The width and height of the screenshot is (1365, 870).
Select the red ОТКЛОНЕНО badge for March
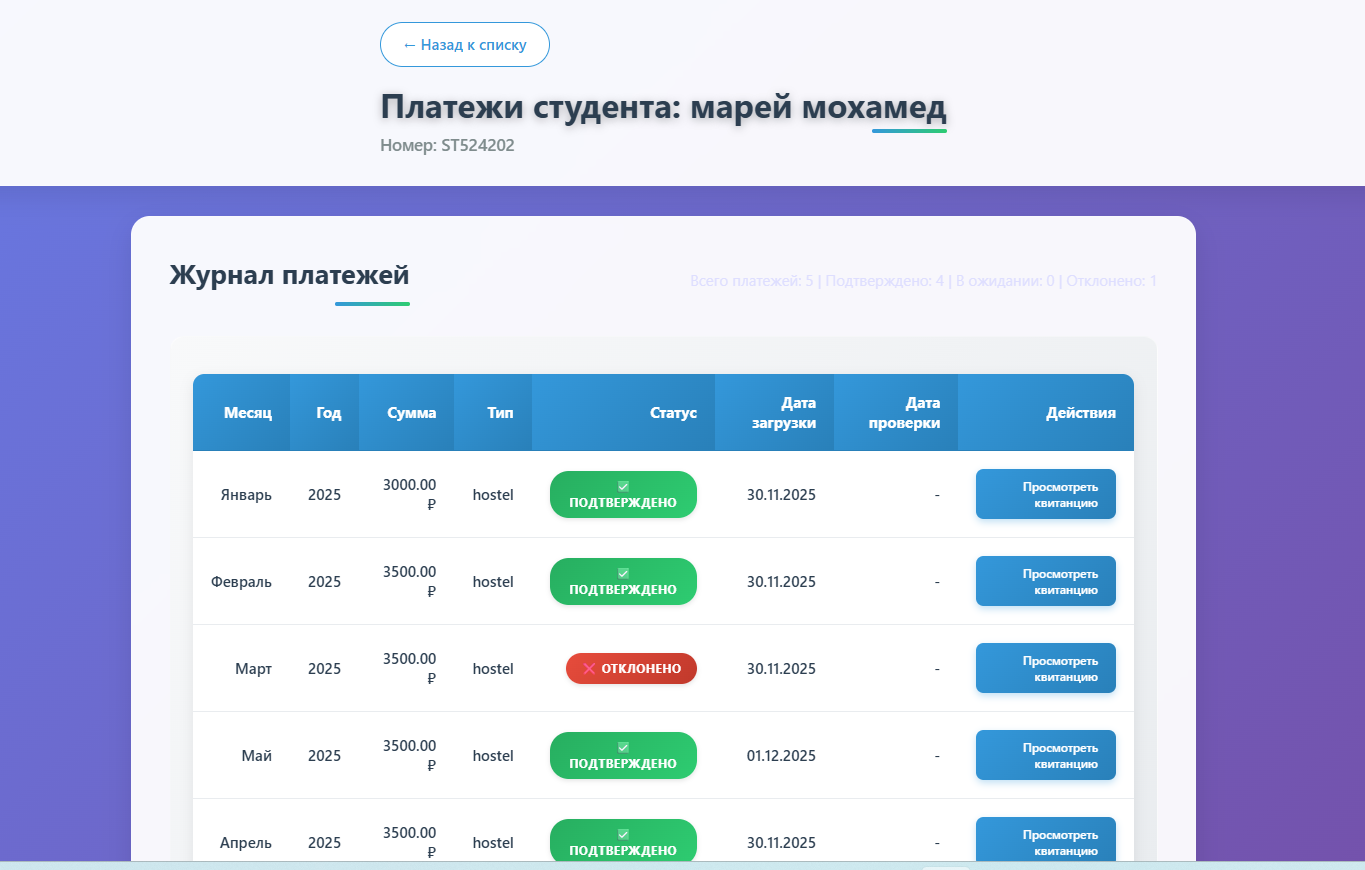(x=631, y=668)
